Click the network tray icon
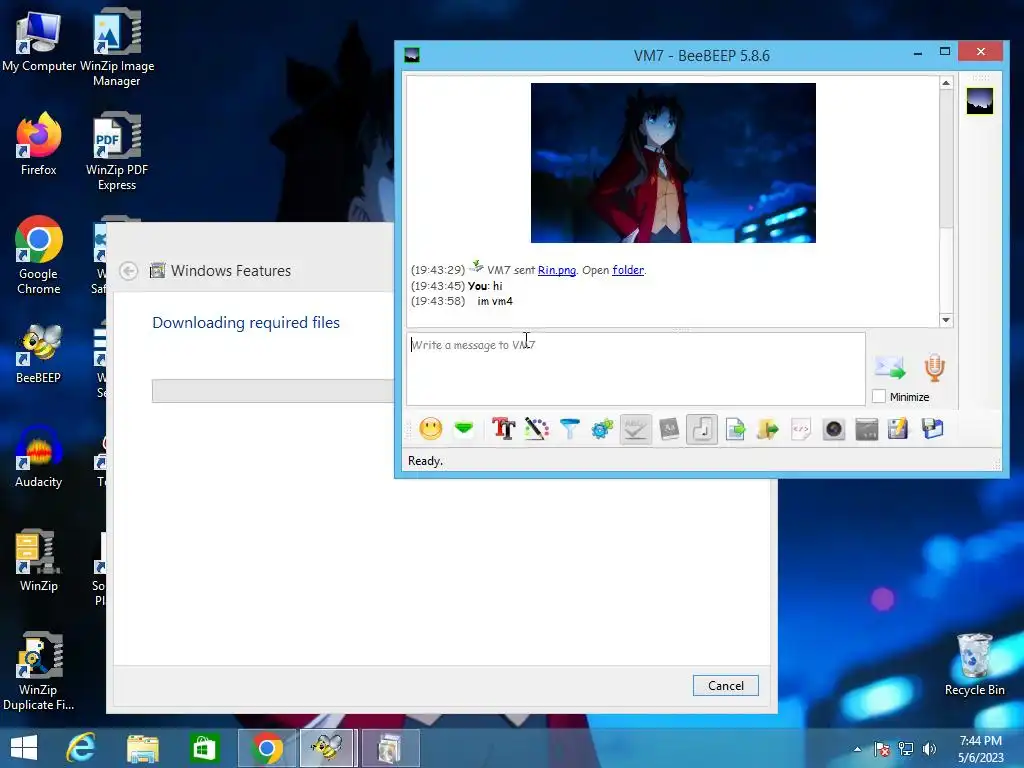 click(x=906, y=749)
